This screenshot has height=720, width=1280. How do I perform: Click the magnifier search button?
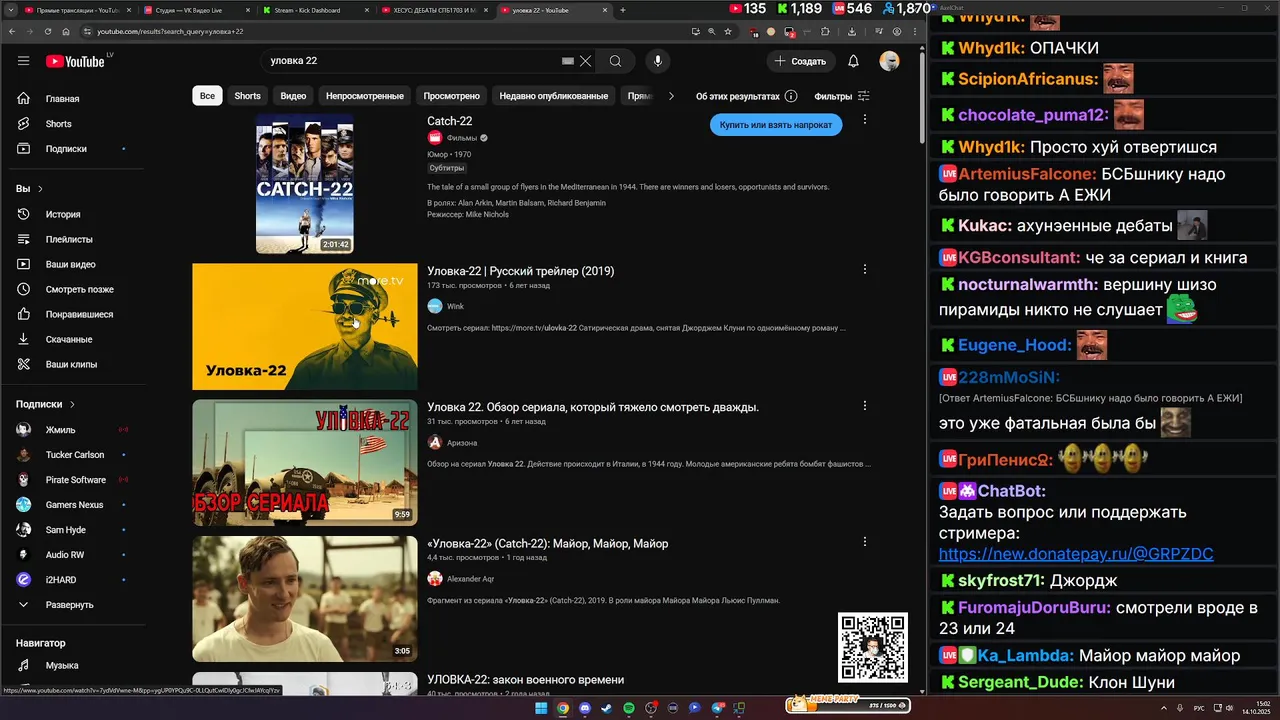615,61
